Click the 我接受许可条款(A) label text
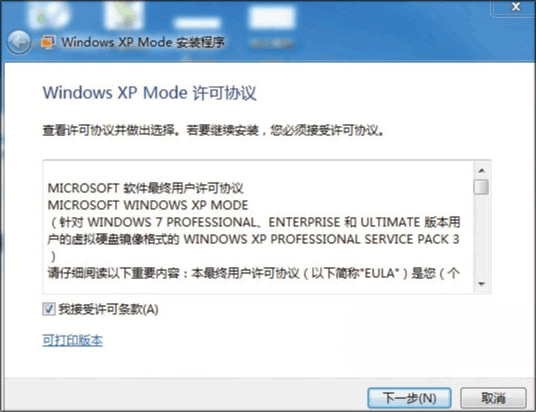The width and height of the screenshot is (536, 412). click(108, 309)
